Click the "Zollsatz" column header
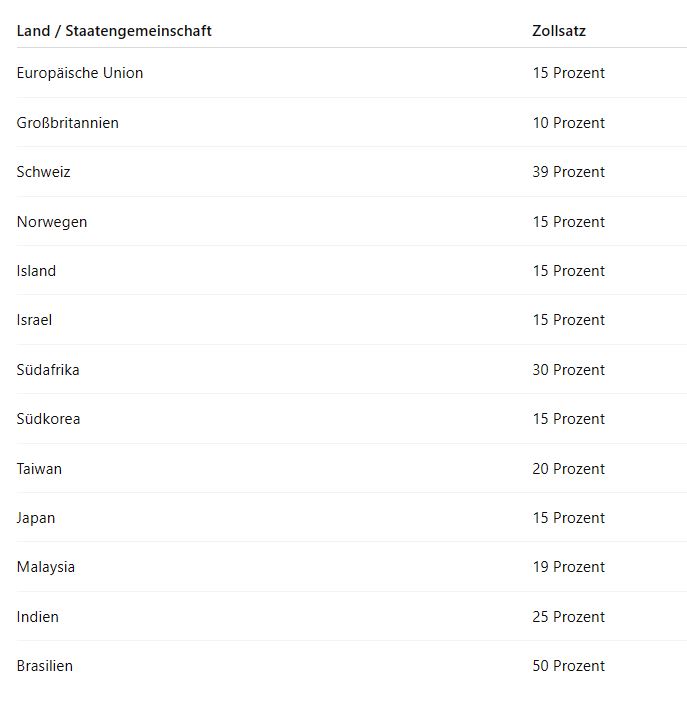 [558, 31]
